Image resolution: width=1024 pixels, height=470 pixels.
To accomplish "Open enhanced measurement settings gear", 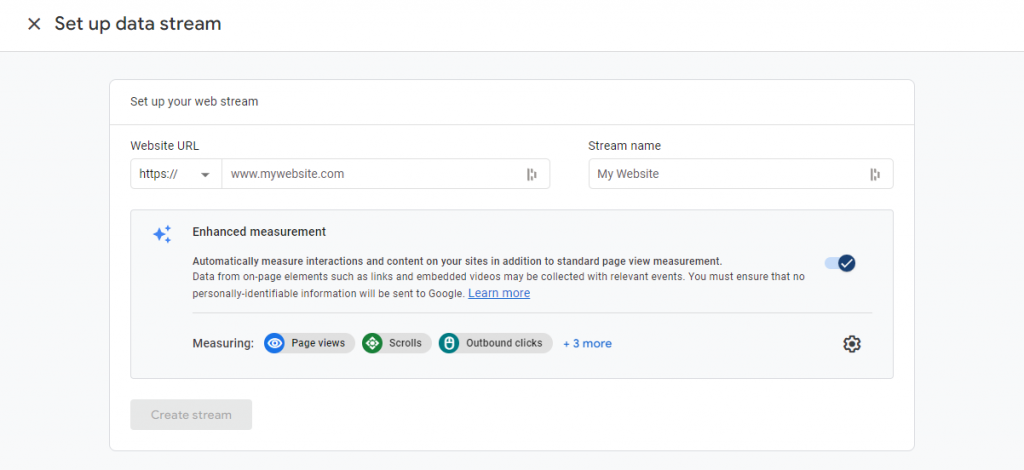I will click(852, 344).
